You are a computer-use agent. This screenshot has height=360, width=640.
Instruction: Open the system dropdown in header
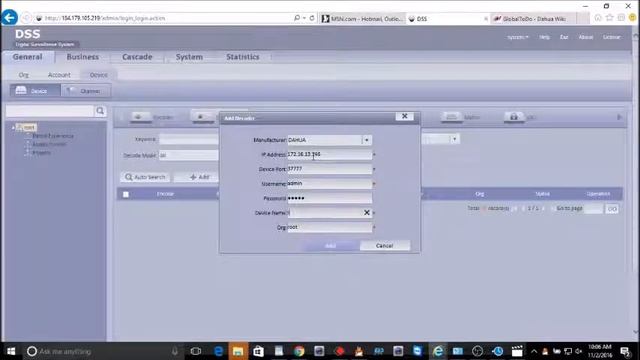518,37
